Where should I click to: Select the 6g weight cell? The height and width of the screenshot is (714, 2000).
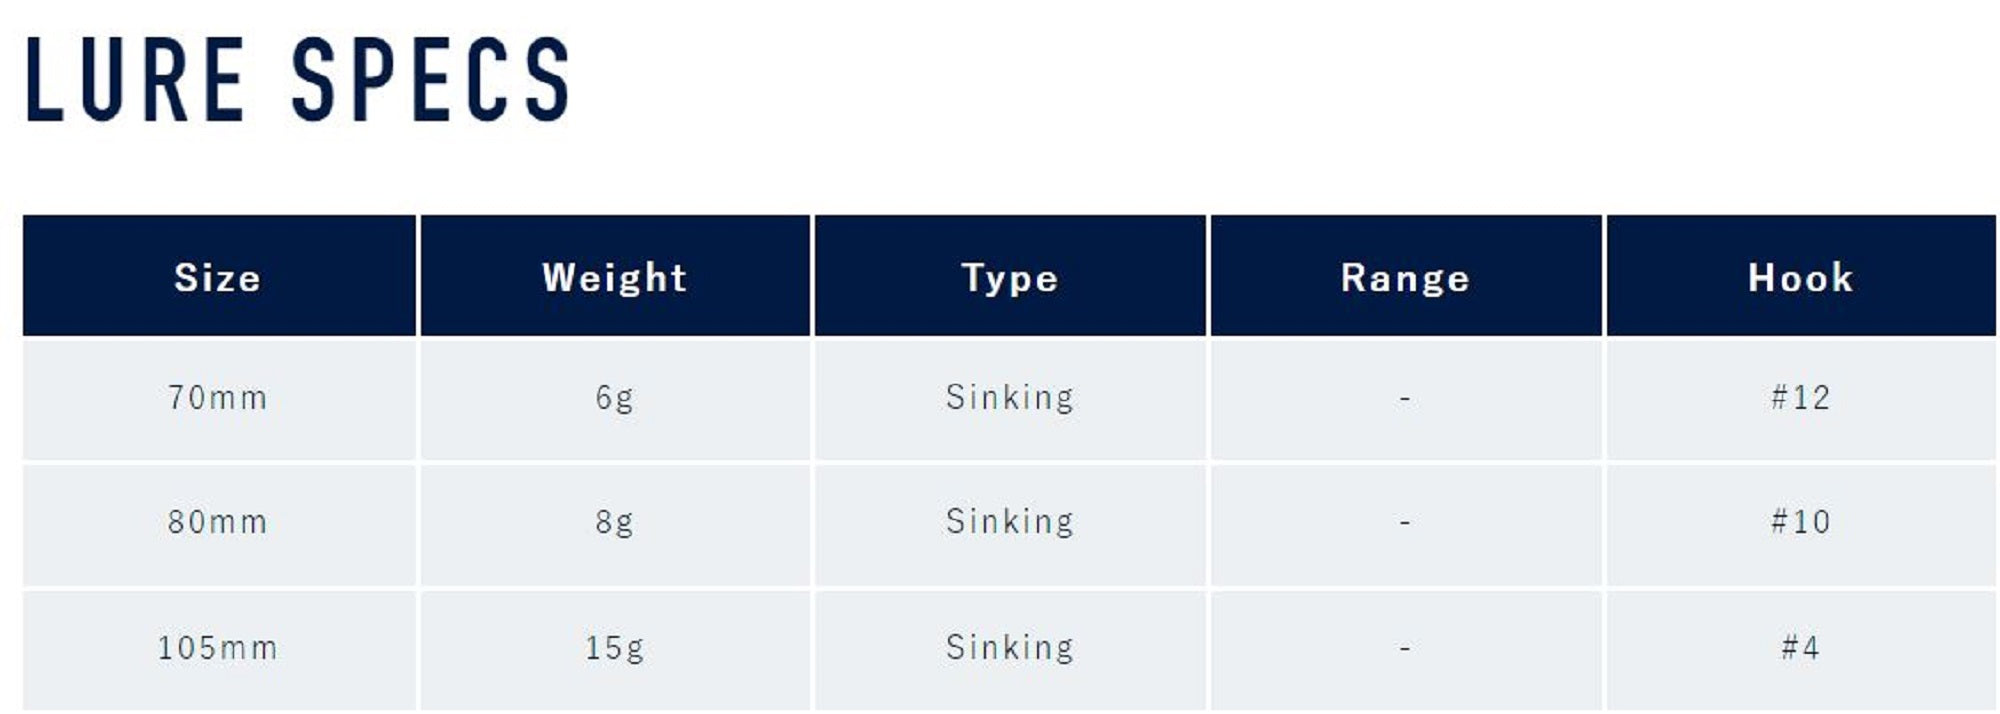(x=615, y=398)
